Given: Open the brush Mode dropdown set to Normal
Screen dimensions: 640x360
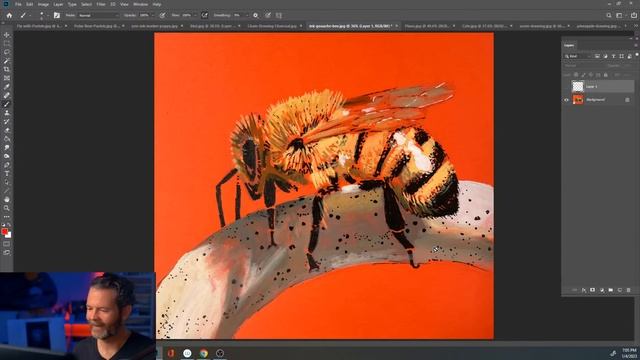Looking at the screenshot, I should [98, 16].
